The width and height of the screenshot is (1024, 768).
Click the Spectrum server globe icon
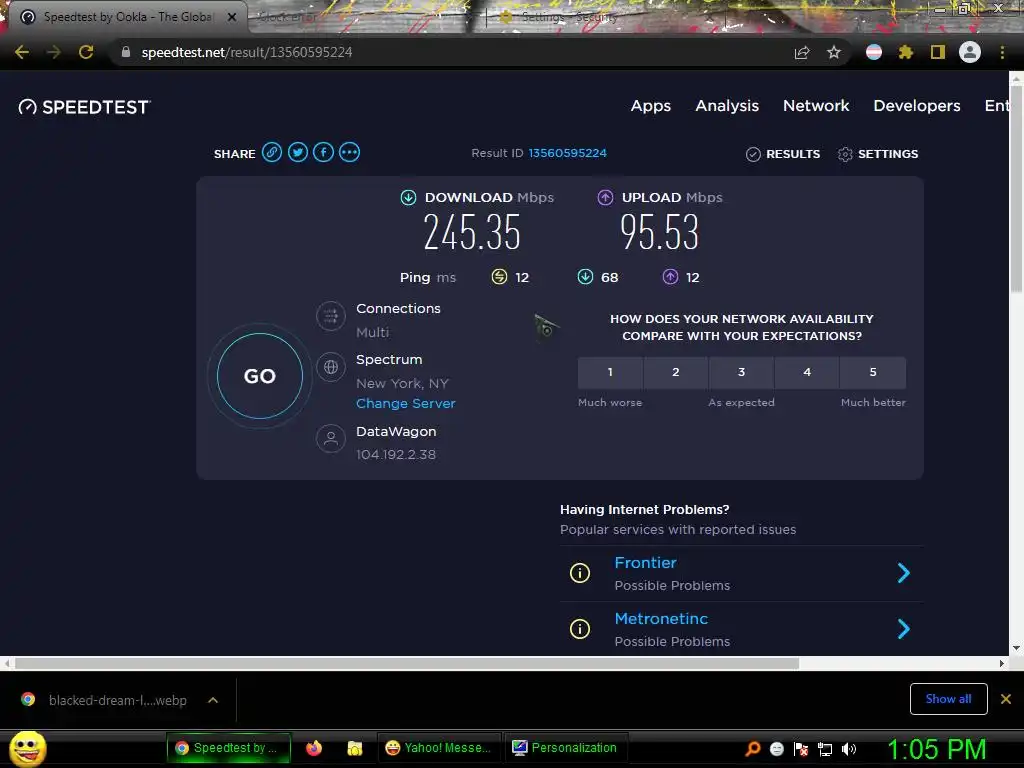(x=331, y=367)
